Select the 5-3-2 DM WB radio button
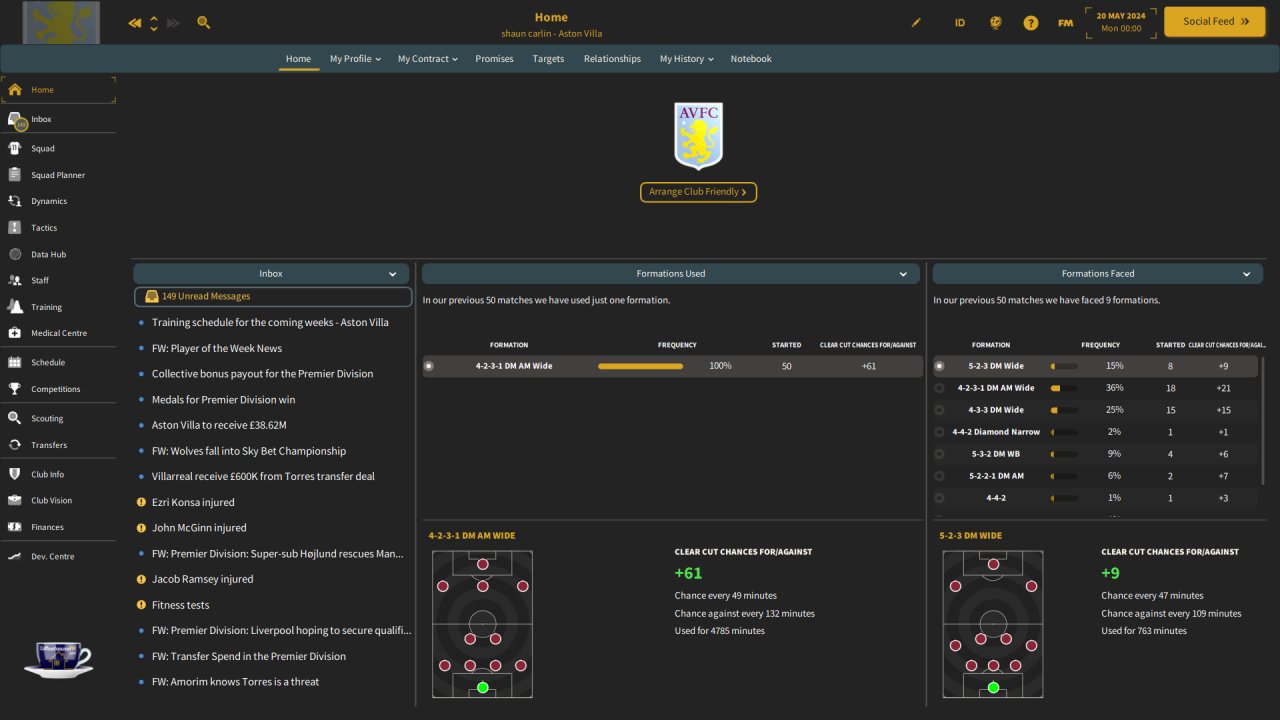The height and width of the screenshot is (720, 1280). pos(939,454)
